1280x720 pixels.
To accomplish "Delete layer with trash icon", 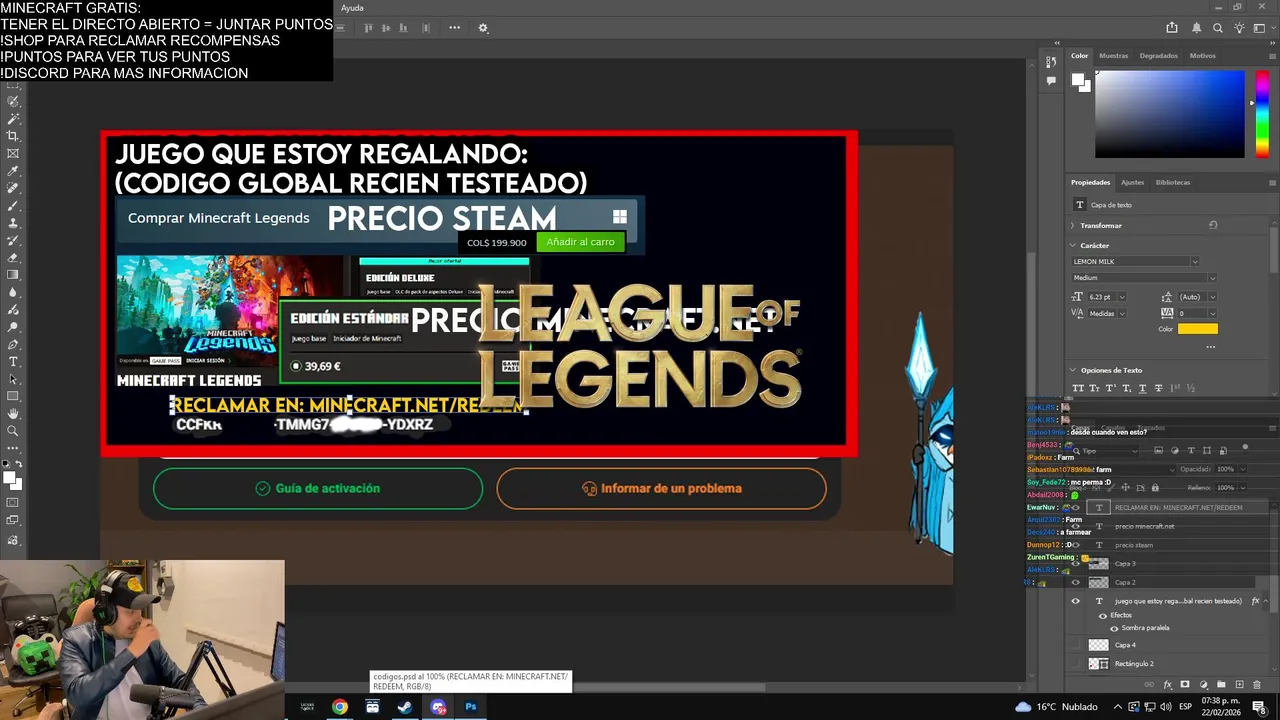I will tap(1257, 685).
